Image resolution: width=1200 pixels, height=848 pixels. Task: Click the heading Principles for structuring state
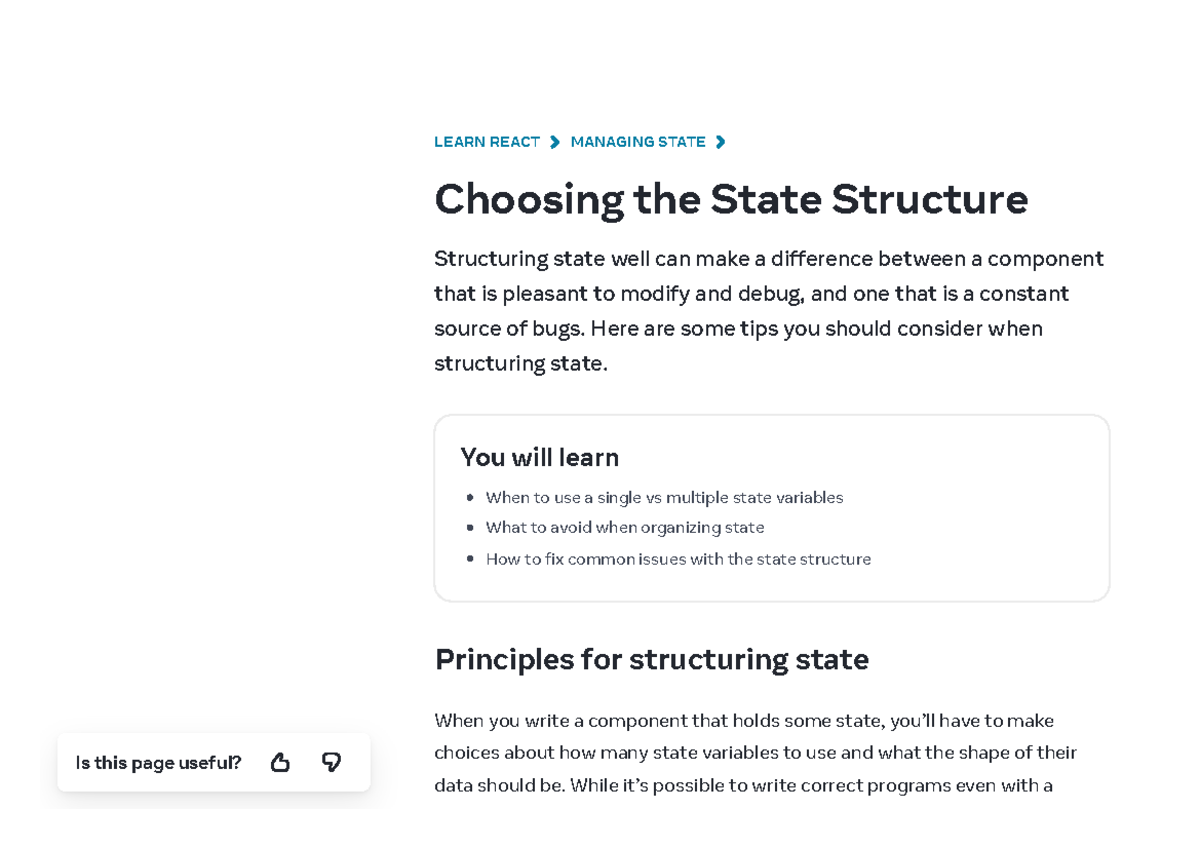click(651, 659)
